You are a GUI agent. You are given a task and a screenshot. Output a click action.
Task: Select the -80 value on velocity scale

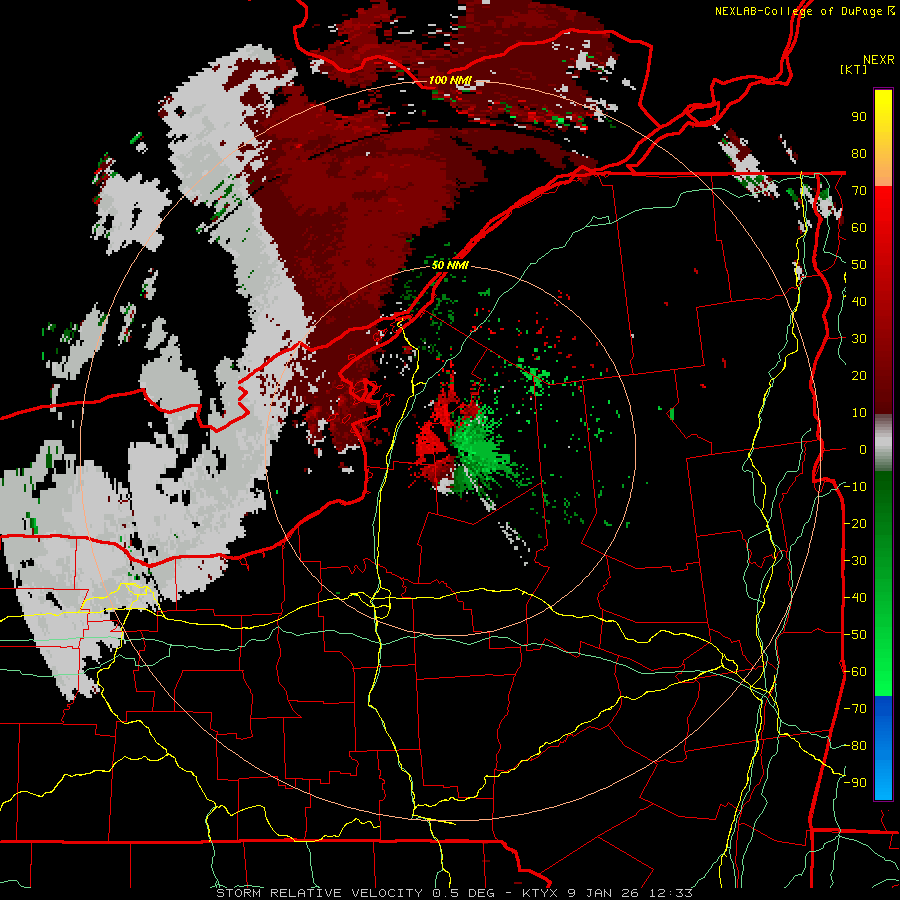[x=855, y=746]
